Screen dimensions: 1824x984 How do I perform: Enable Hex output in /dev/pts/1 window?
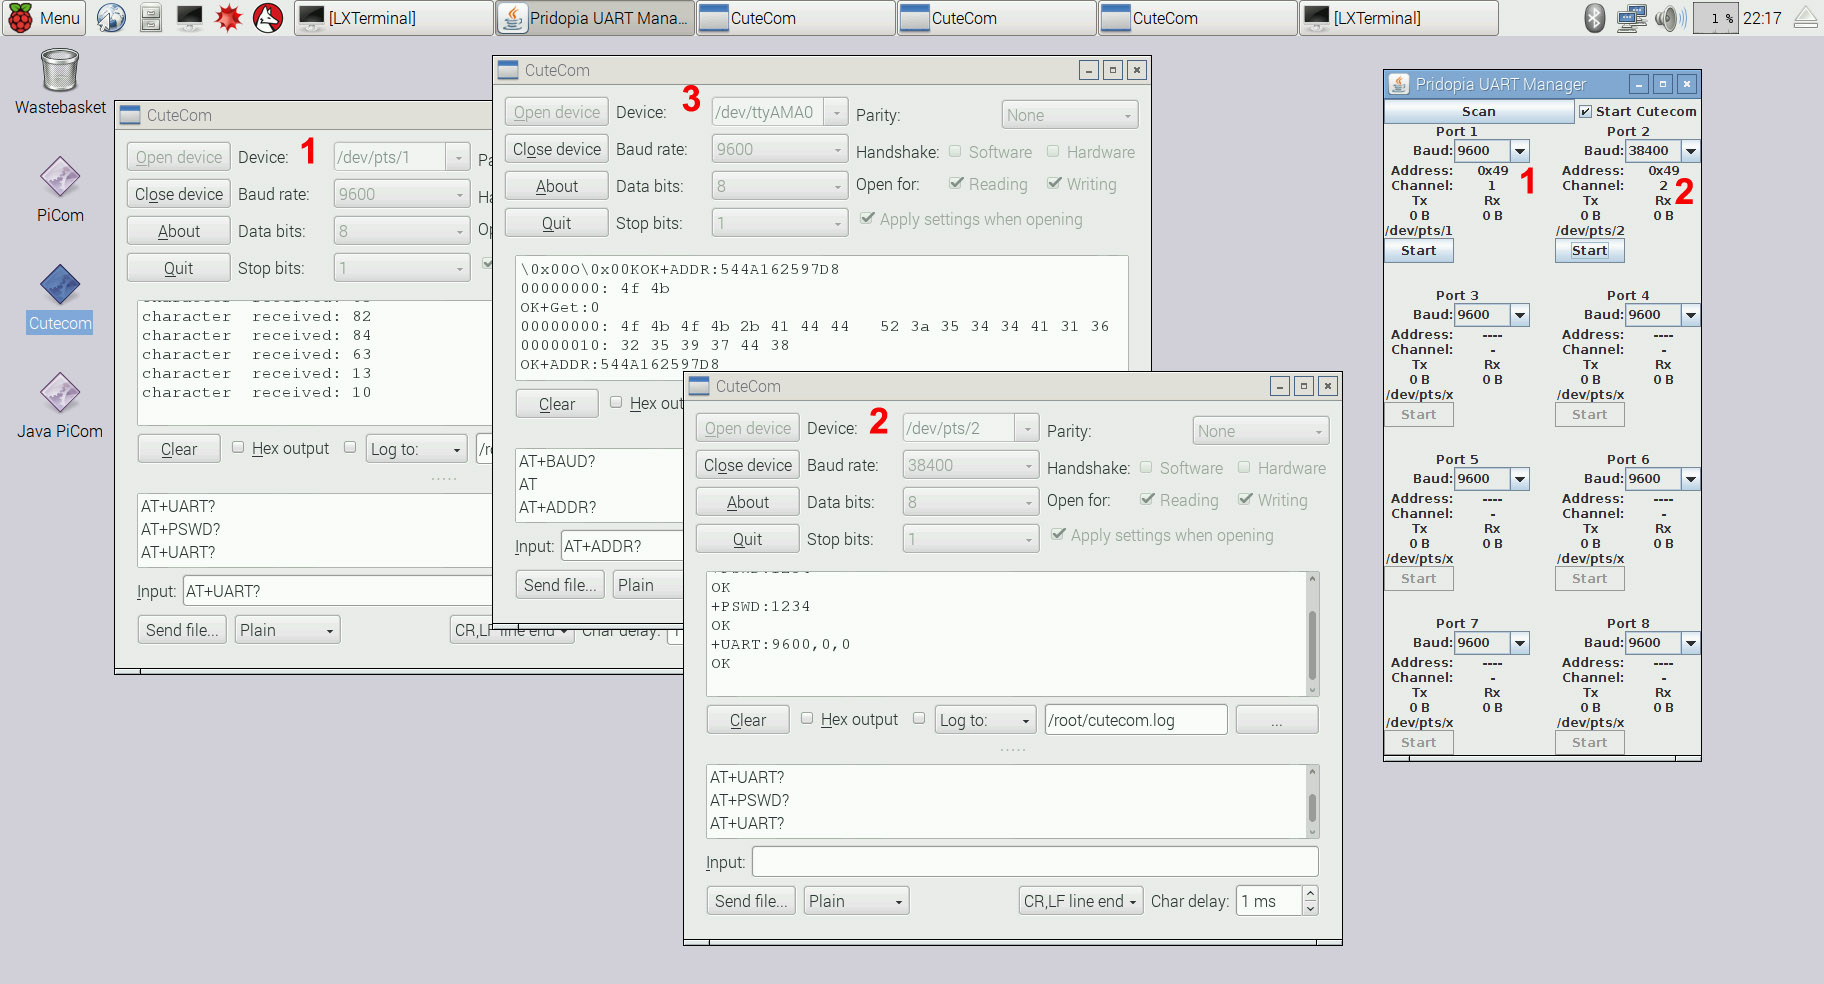point(238,447)
